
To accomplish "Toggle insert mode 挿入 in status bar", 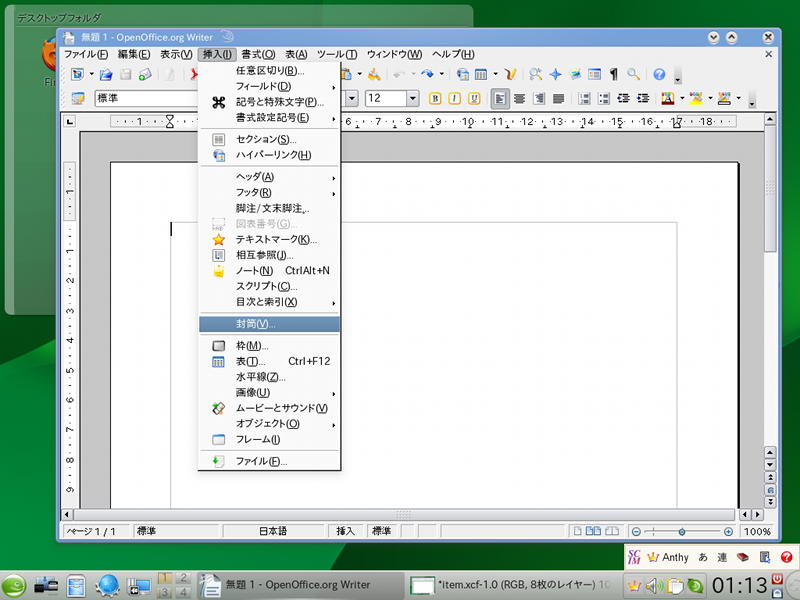I will pyautogui.click(x=345, y=531).
